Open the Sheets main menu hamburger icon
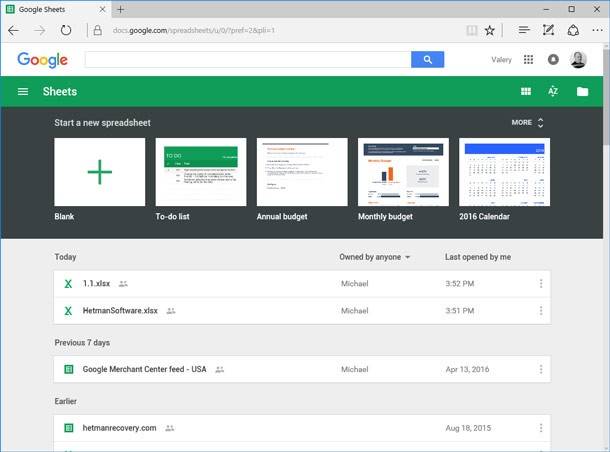610x452 pixels. (x=23, y=91)
